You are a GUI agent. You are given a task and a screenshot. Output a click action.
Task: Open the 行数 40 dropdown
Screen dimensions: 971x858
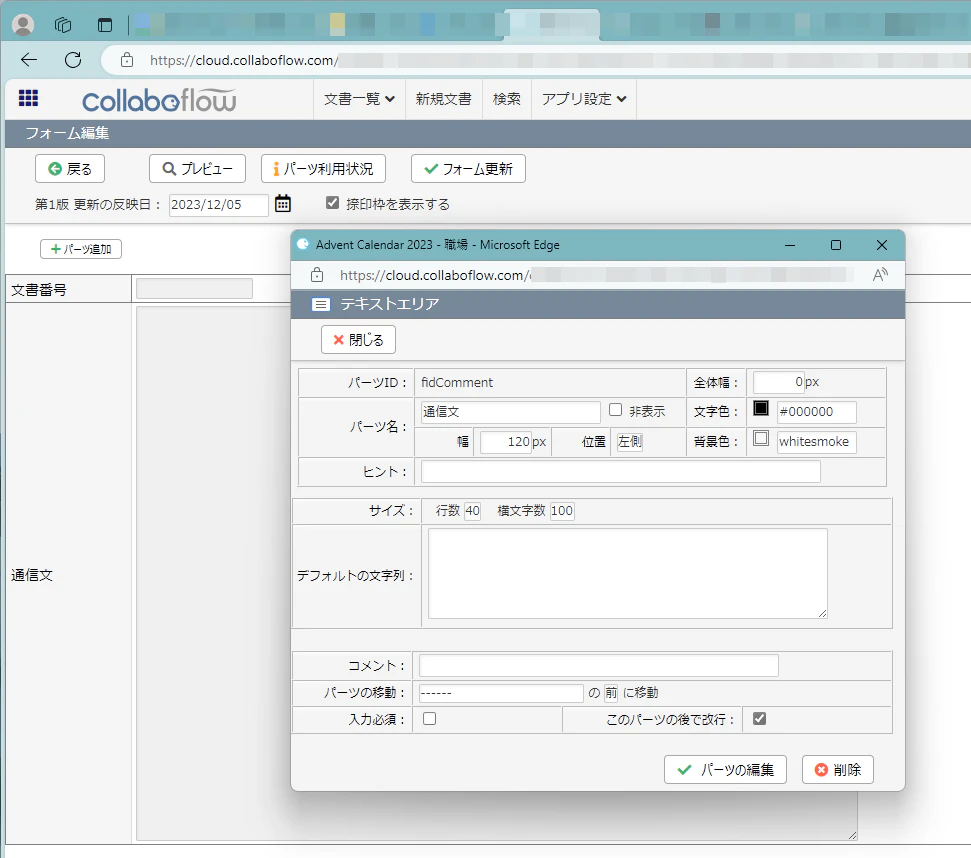tap(472, 511)
